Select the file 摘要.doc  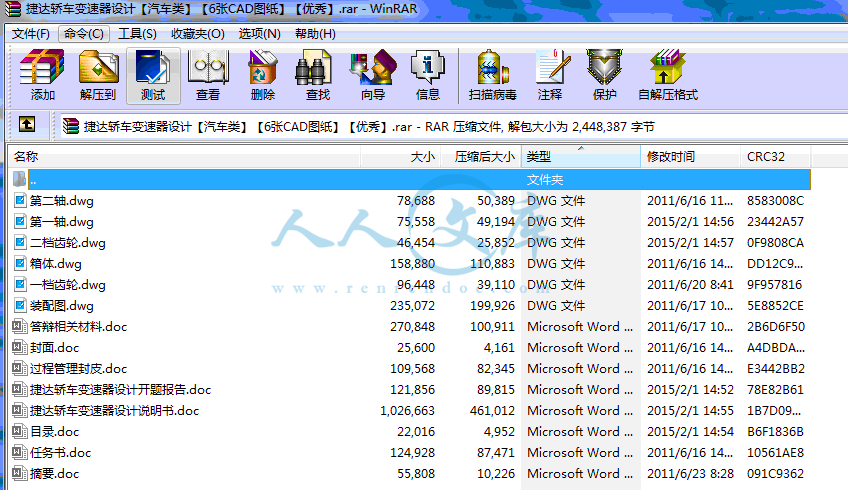(x=55, y=474)
